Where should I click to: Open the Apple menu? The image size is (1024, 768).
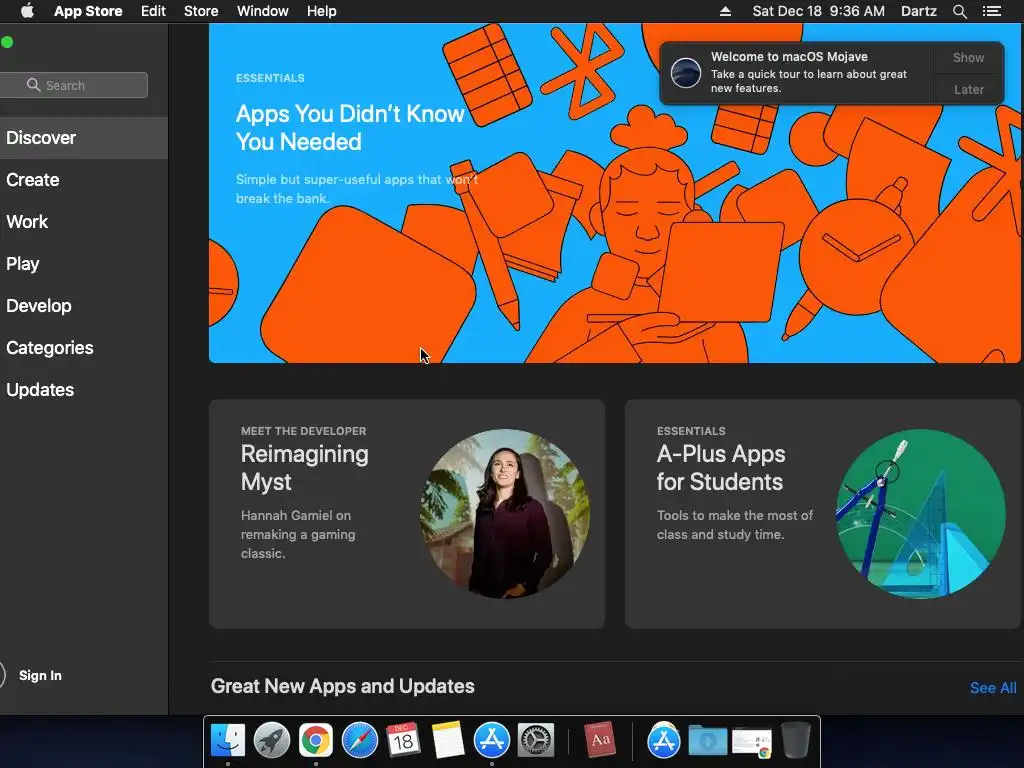pyautogui.click(x=27, y=11)
